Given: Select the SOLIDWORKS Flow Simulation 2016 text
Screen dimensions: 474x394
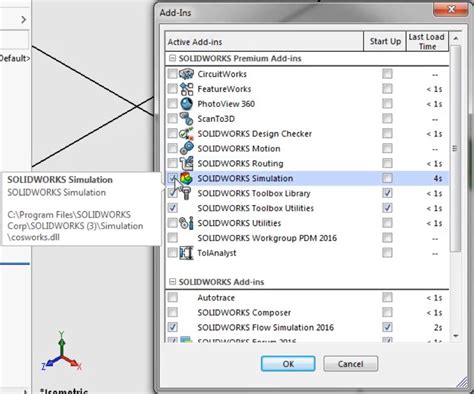Looking at the screenshot, I should pyautogui.click(x=265, y=327).
